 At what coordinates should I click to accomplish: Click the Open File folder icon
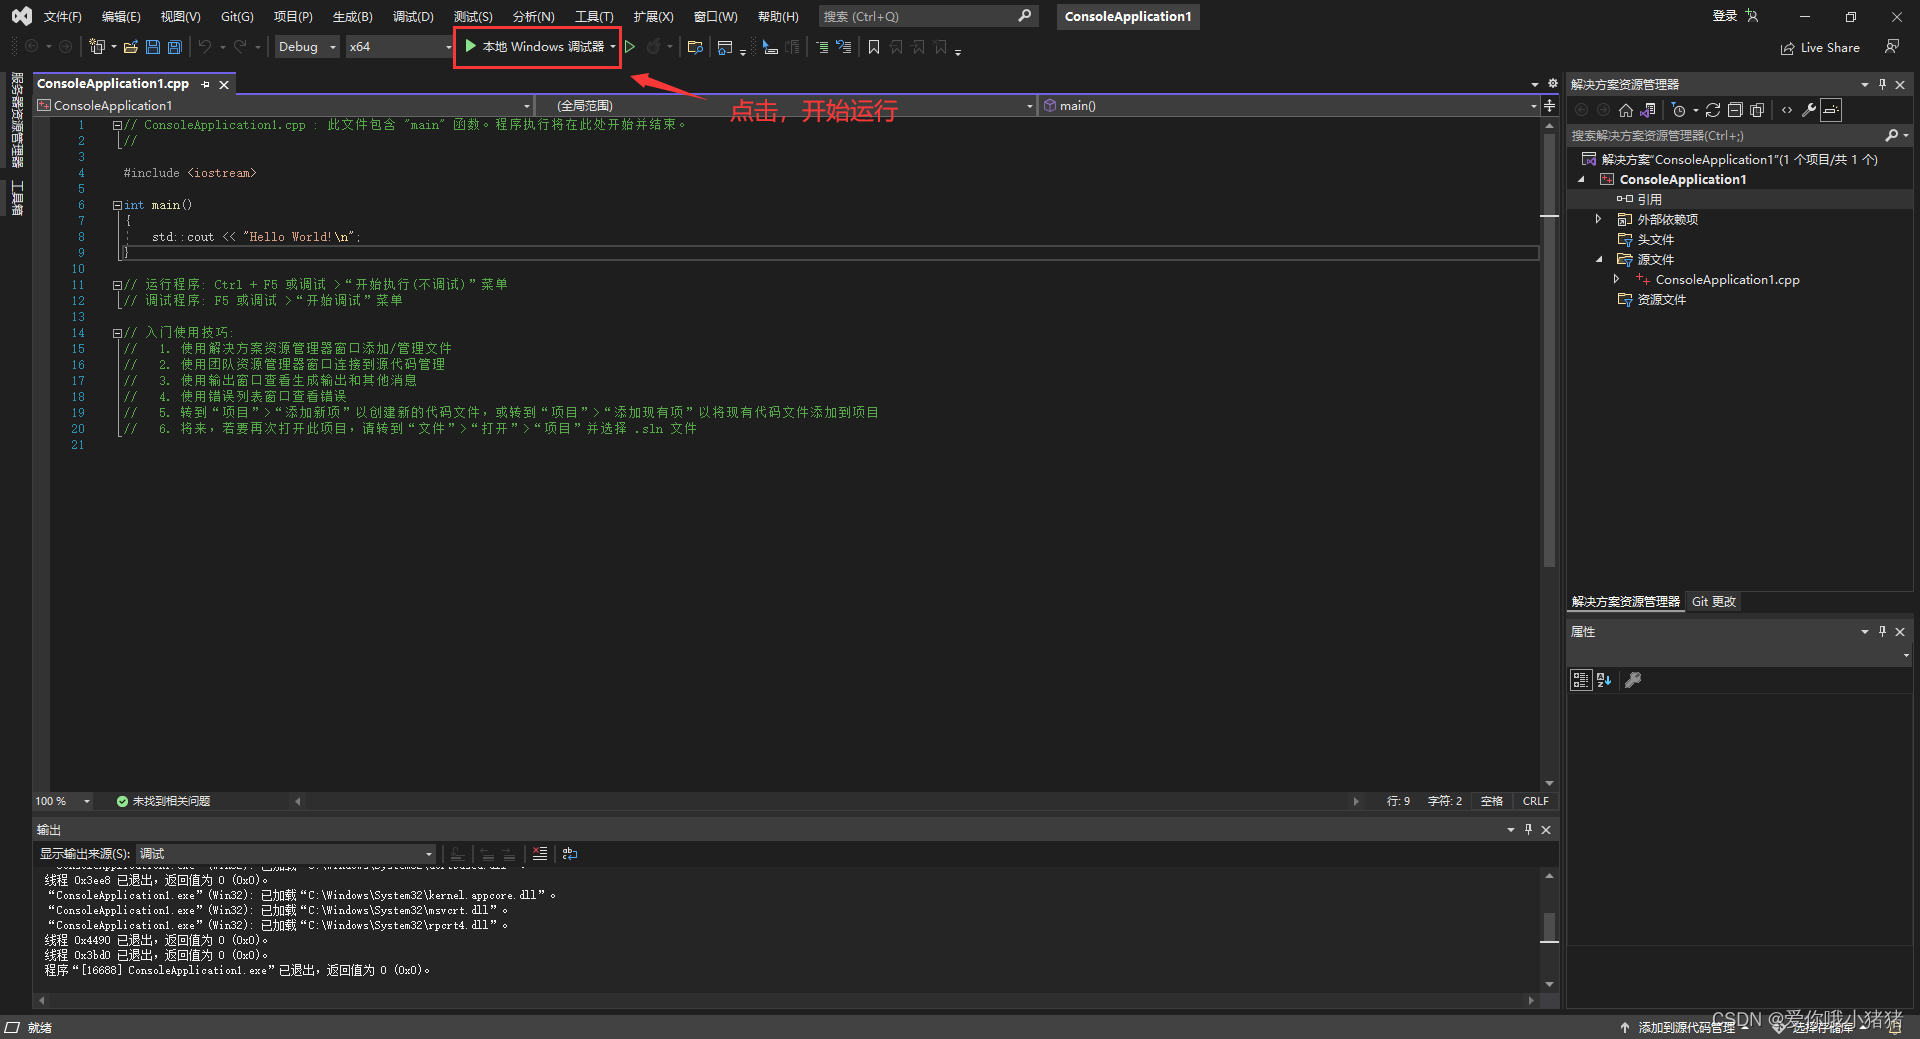pos(130,47)
